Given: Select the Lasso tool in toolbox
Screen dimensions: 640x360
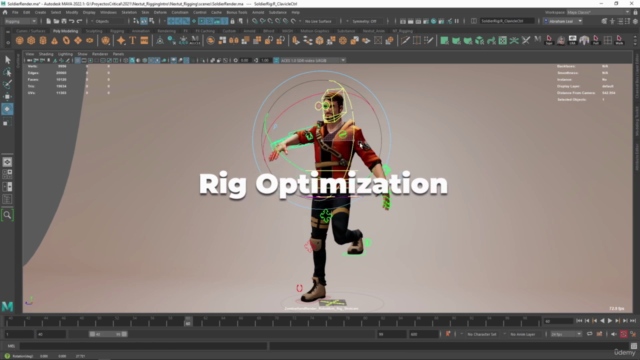Looking at the screenshot, I should pos(7,72).
